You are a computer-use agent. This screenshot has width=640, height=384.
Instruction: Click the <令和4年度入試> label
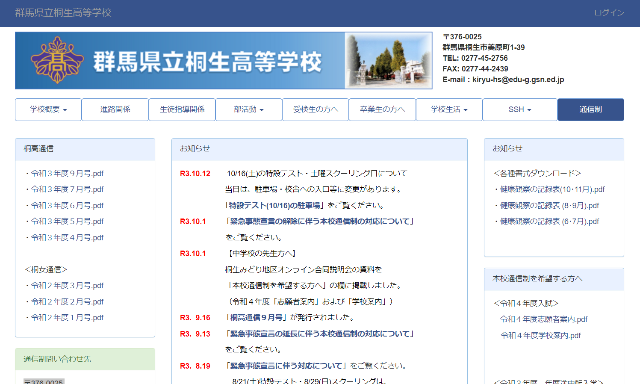(526, 303)
